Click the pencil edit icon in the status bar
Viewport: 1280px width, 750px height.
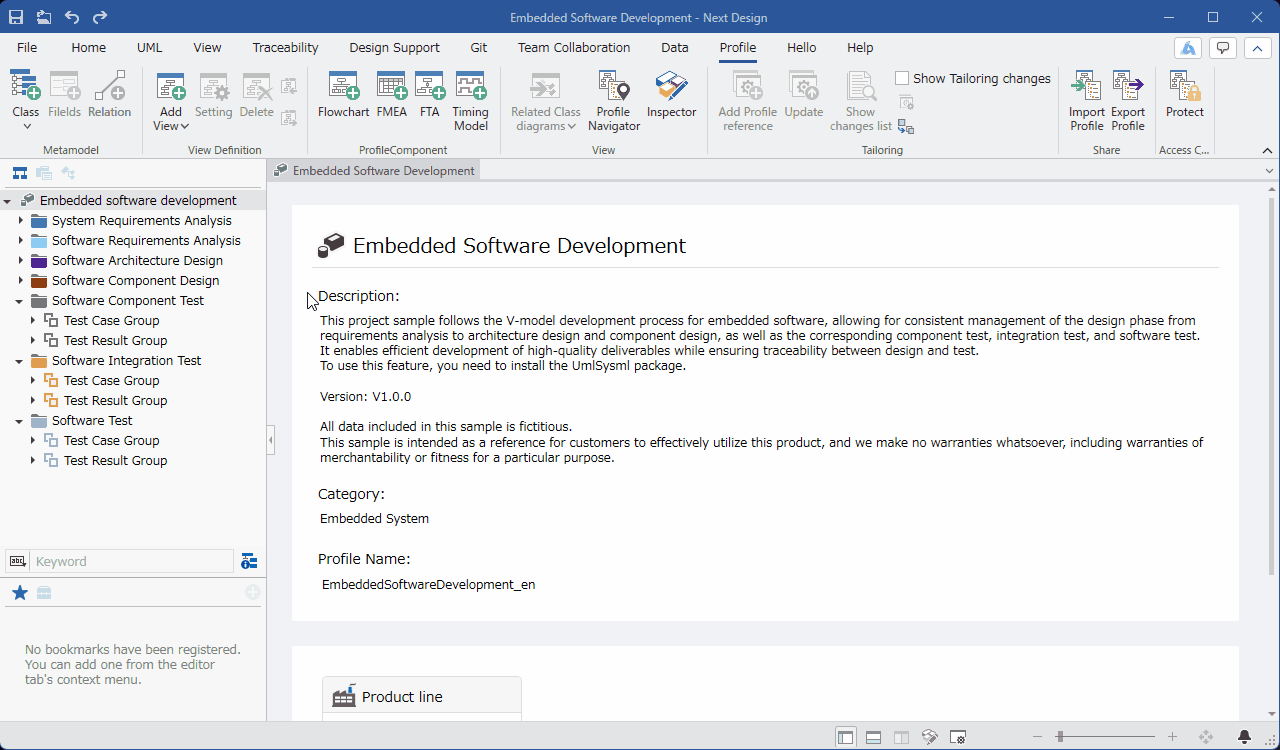[x=929, y=737]
